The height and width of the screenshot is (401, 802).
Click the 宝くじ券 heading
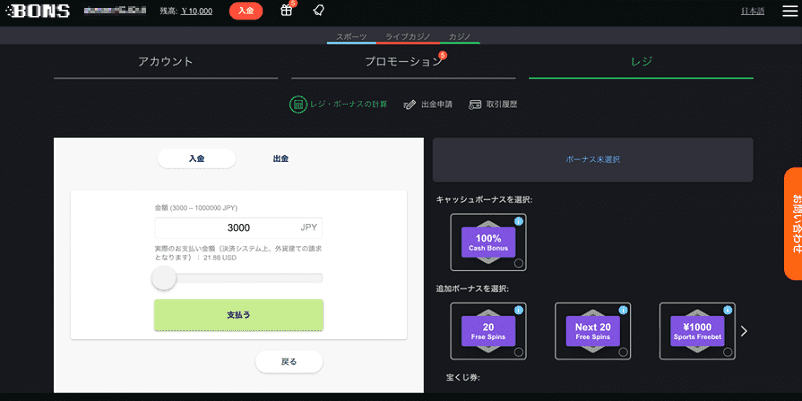(463, 378)
